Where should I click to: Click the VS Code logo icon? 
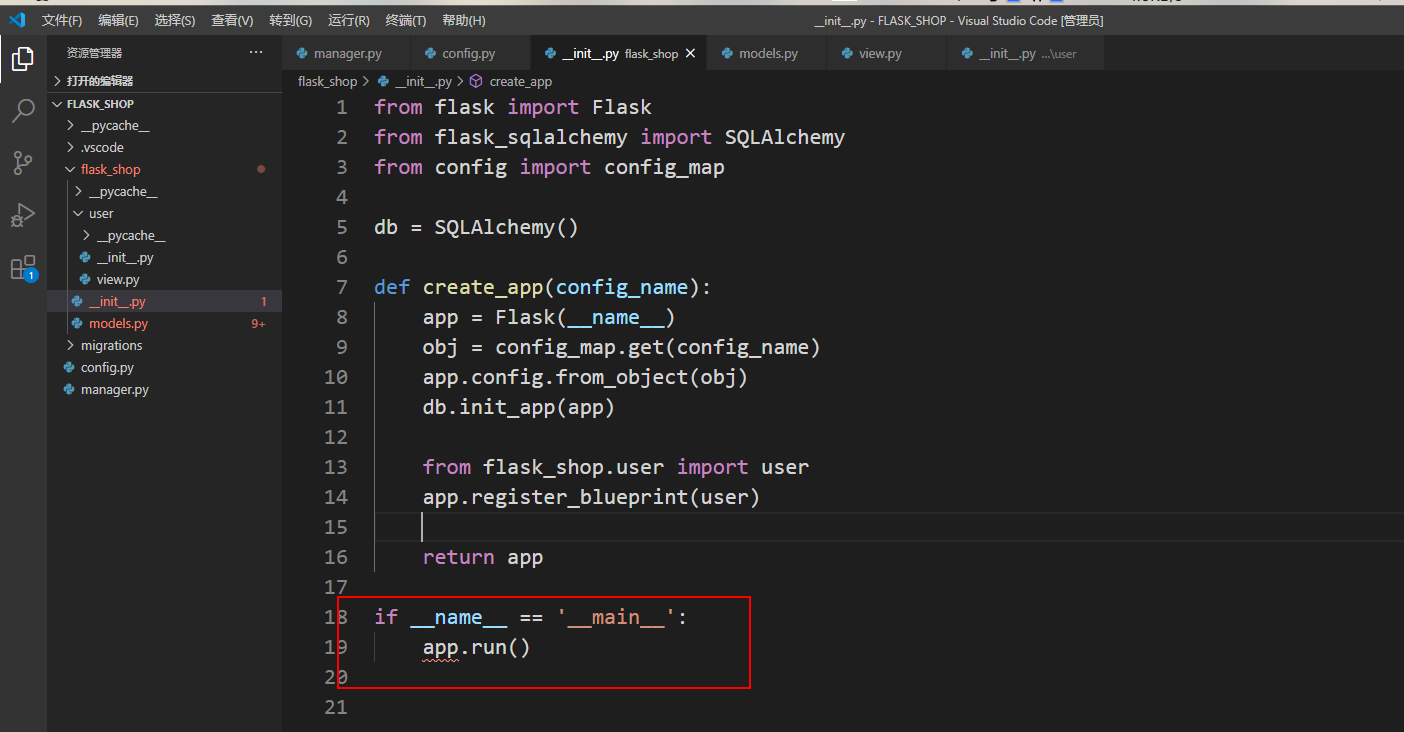(x=17, y=20)
